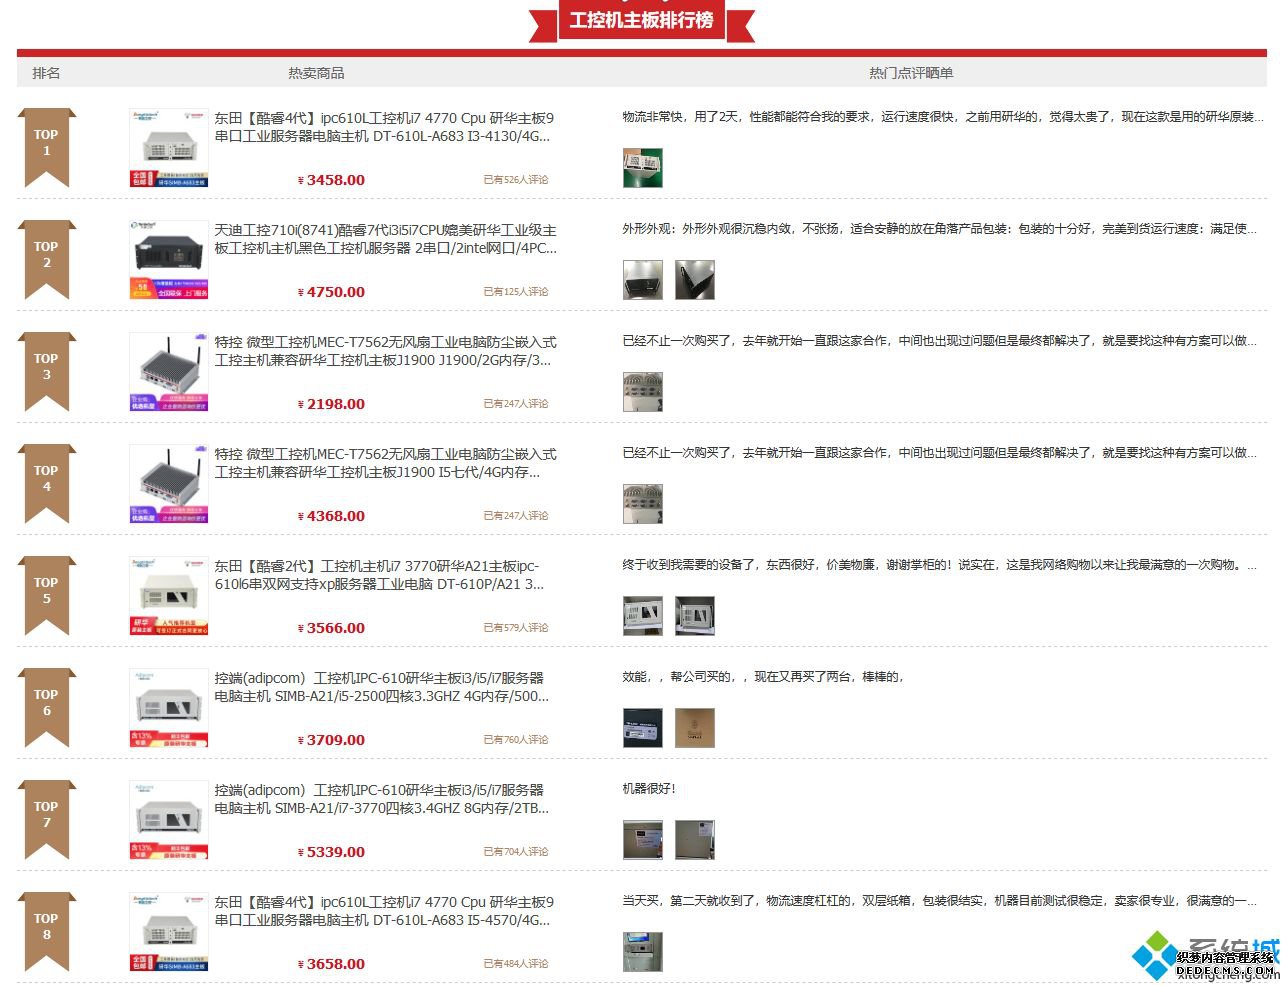The width and height of the screenshot is (1285, 985).
Task: Click the price ¥3709.00
Action: [332, 740]
